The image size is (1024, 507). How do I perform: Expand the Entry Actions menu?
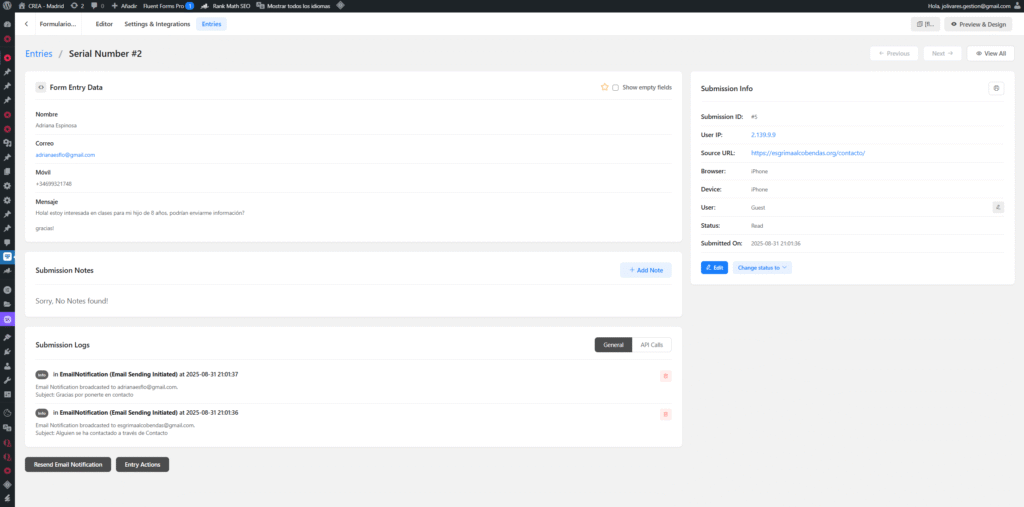click(x=143, y=464)
